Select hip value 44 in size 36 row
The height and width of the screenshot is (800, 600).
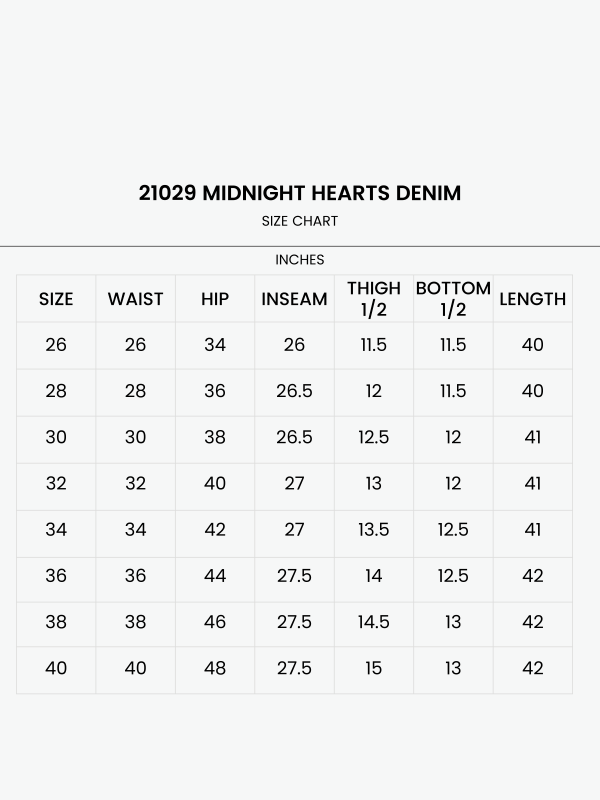[x=215, y=576]
